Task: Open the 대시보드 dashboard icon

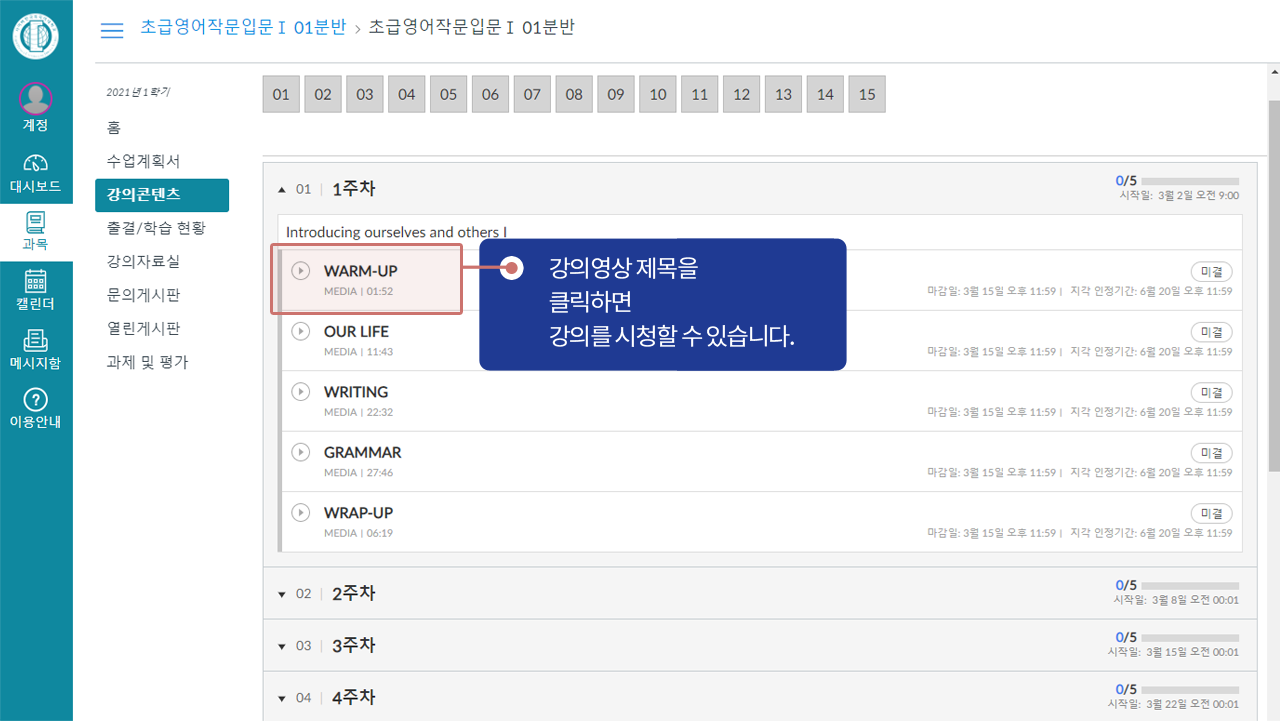Action: 35,170
